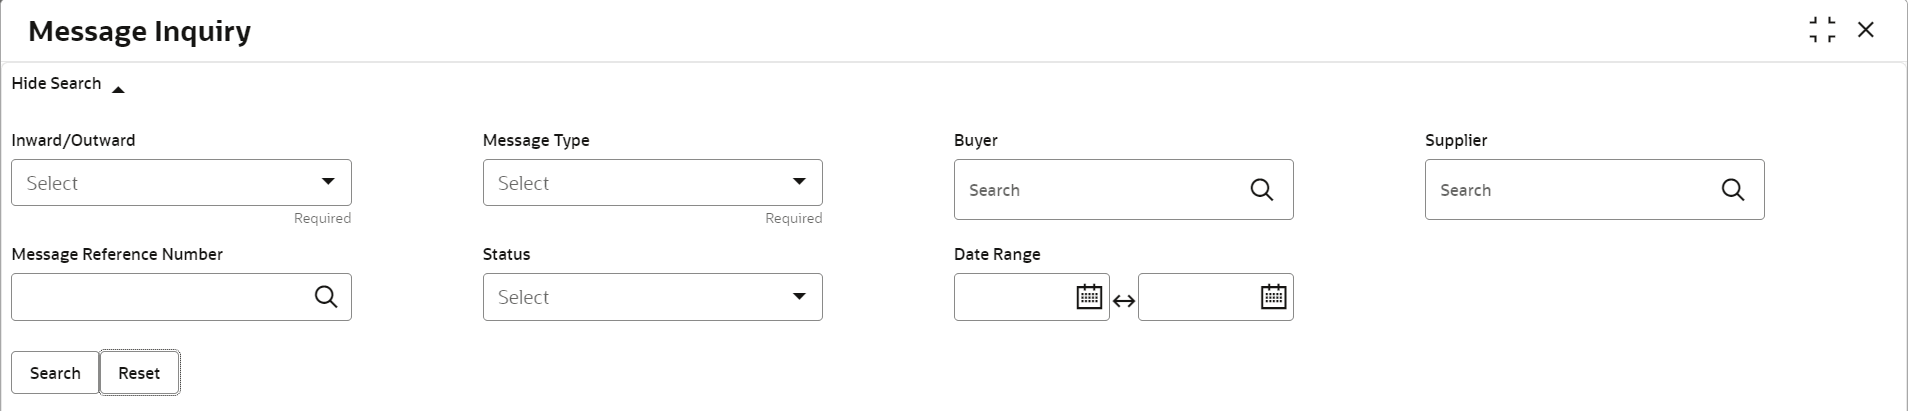
Task: Click into the Message Reference Number field
Action: pos(160,297)
